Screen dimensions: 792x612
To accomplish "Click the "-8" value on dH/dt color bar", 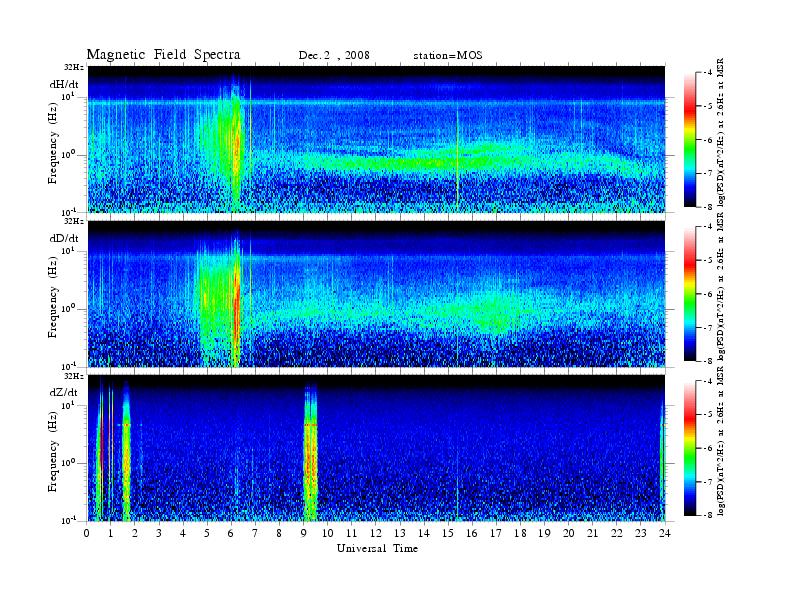I will 709,207.
